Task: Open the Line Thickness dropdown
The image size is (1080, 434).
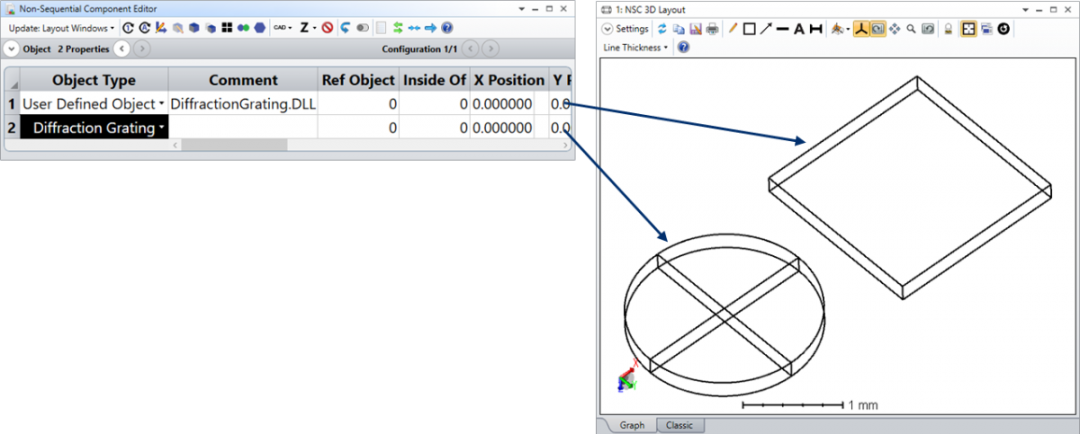Action: pyautogui.click(x=636, y=47)
